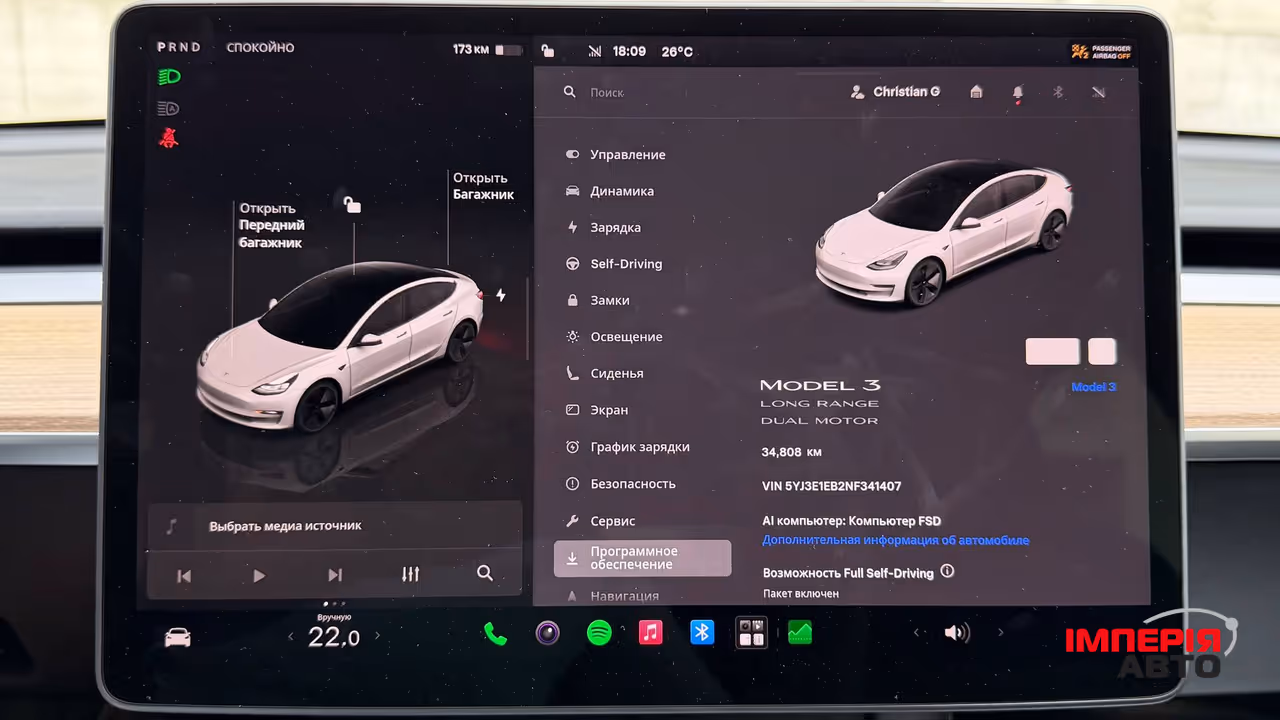Viewport: 1280px width, 720px height.
Task: Open the green energy chart app
Action: pyautogui.click(x=800, y=633)
